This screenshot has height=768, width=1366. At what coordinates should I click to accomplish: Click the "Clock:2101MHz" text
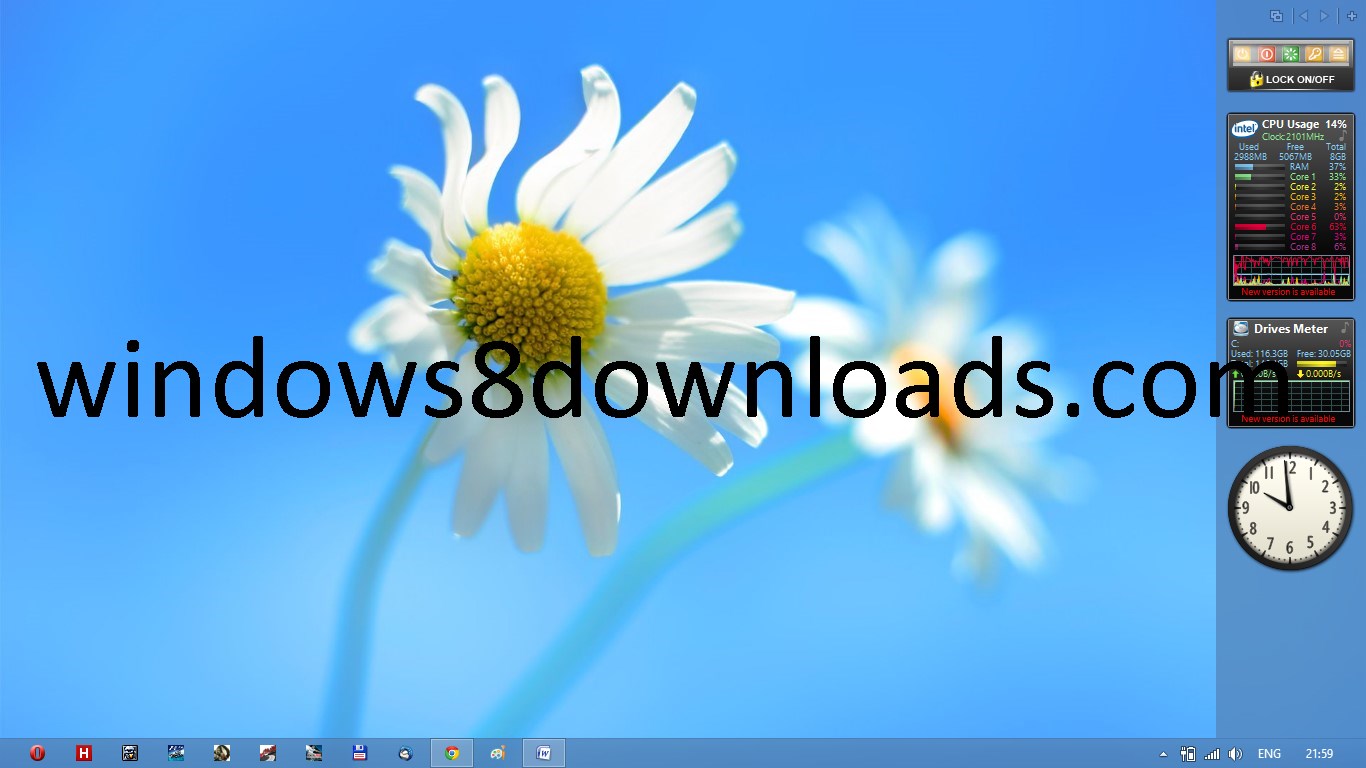click(1293, 137)
